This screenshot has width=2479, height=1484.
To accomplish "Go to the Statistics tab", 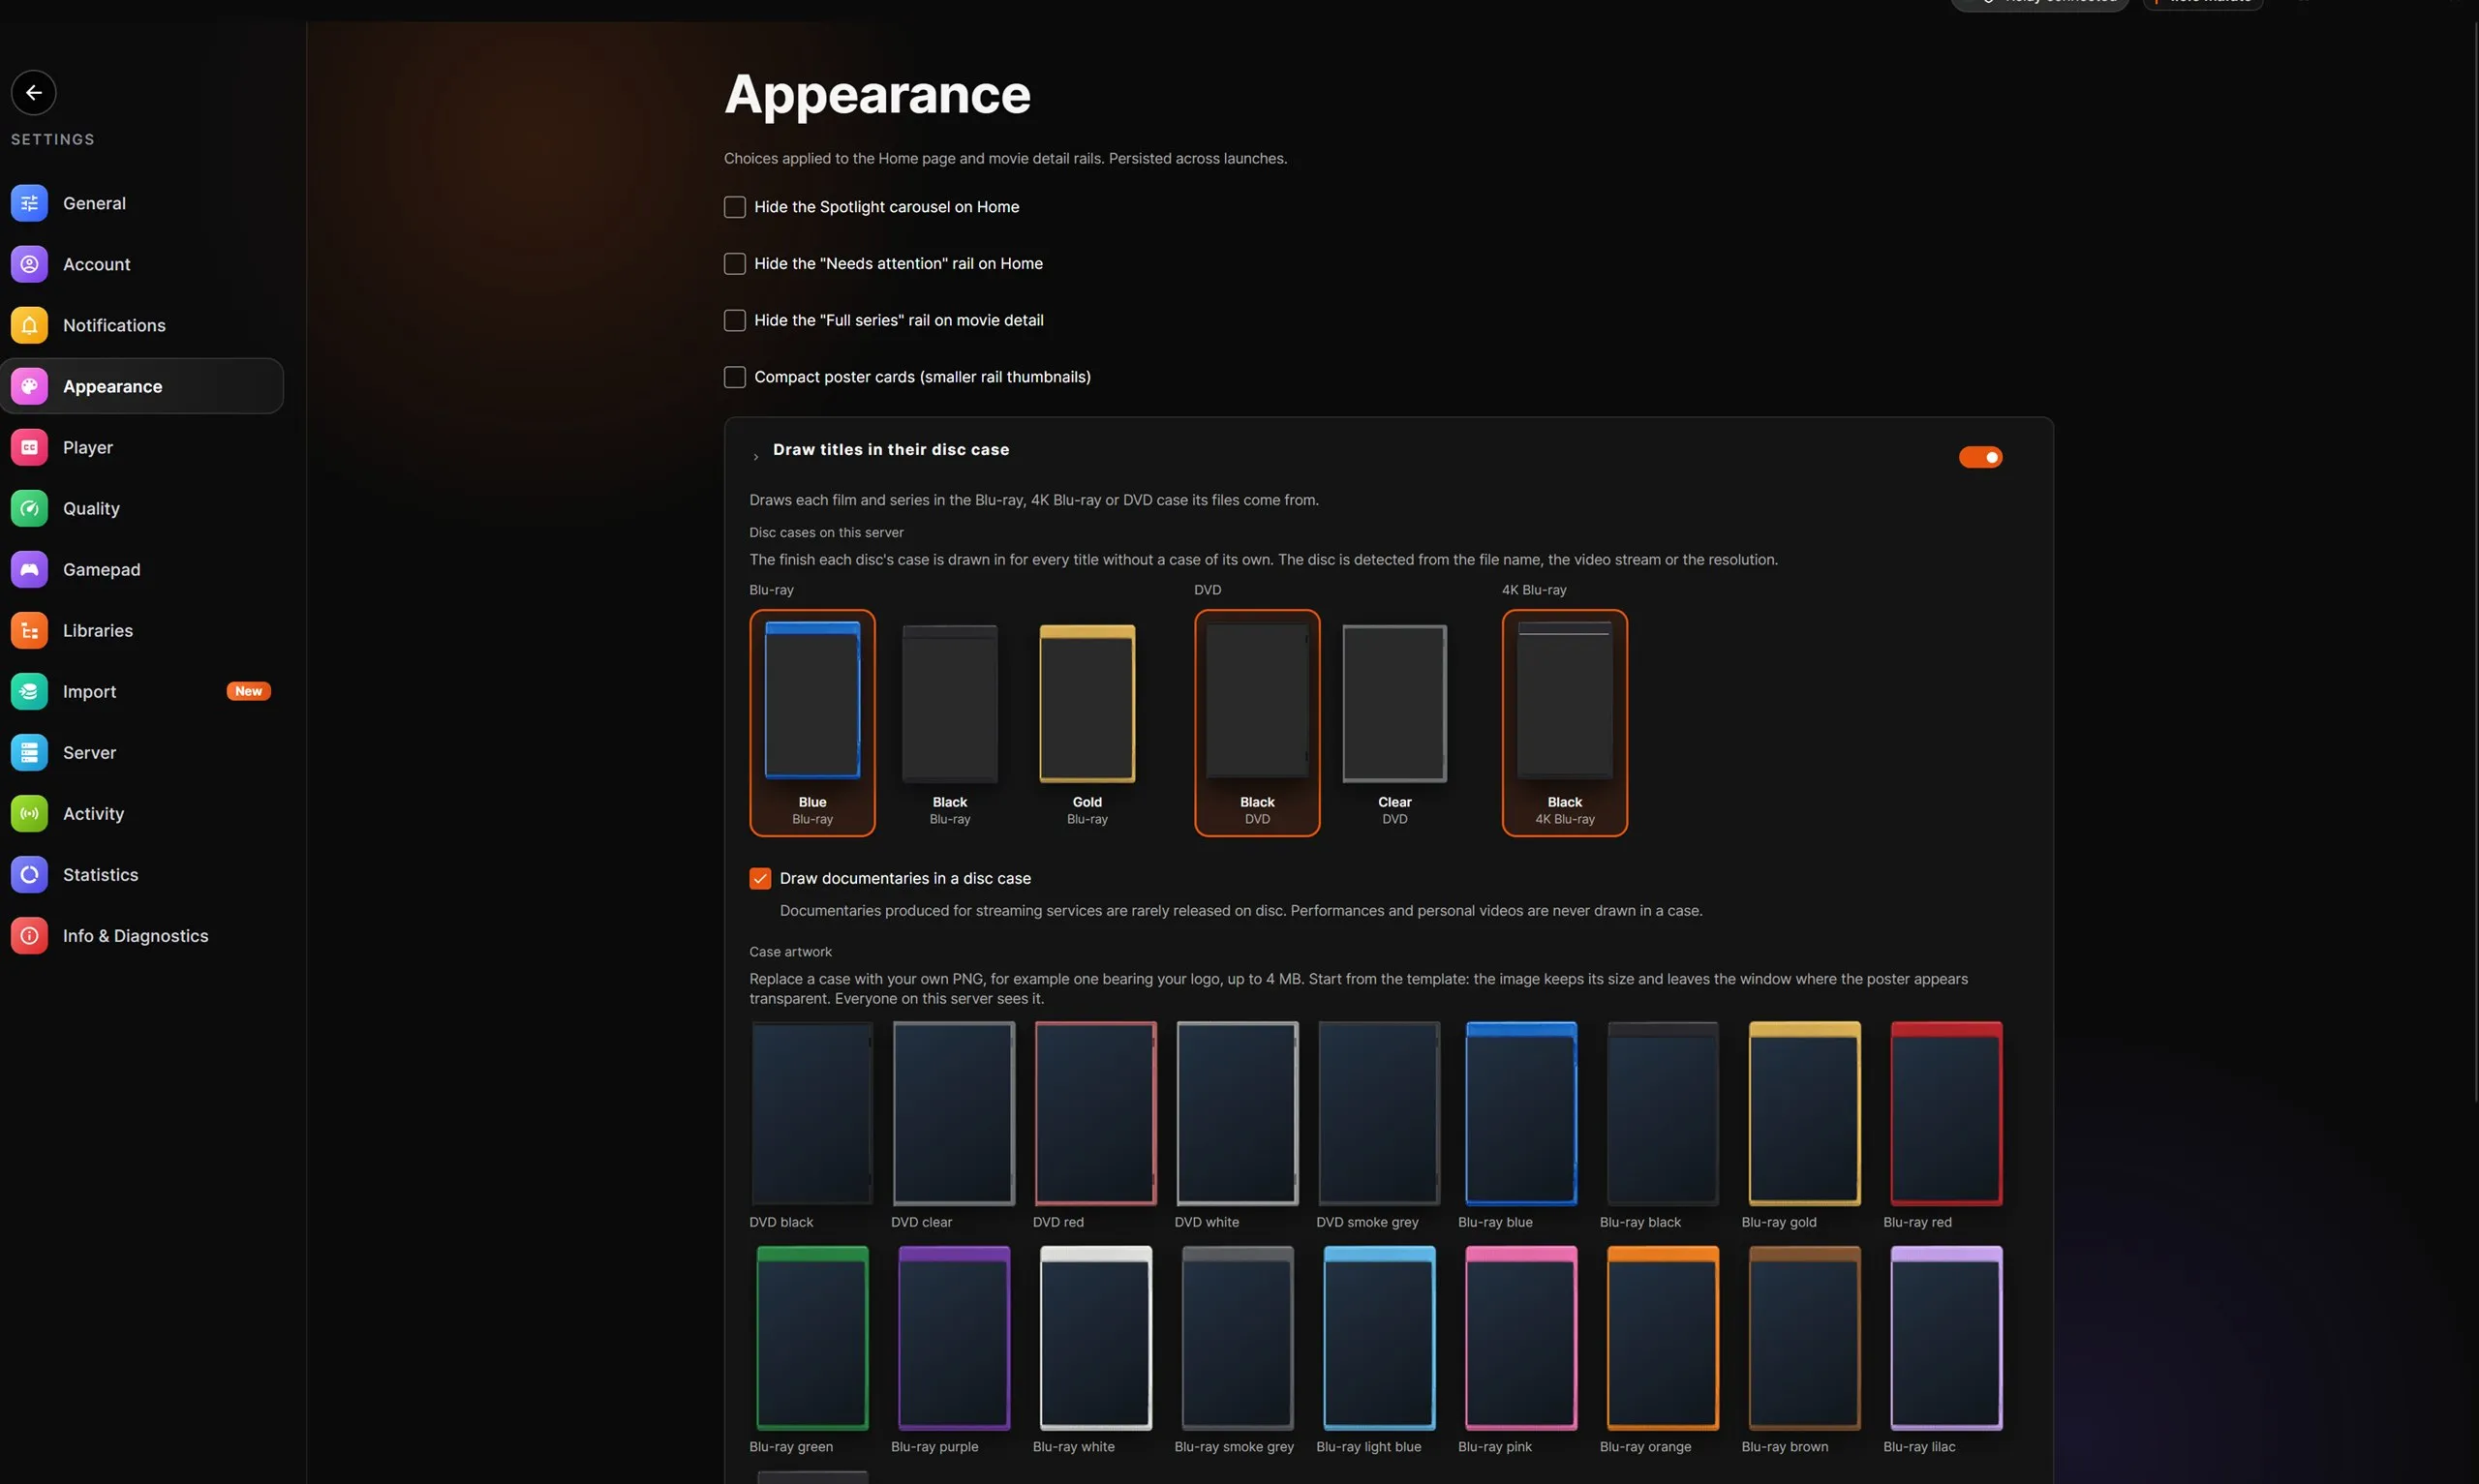I will tap(142, 874).
